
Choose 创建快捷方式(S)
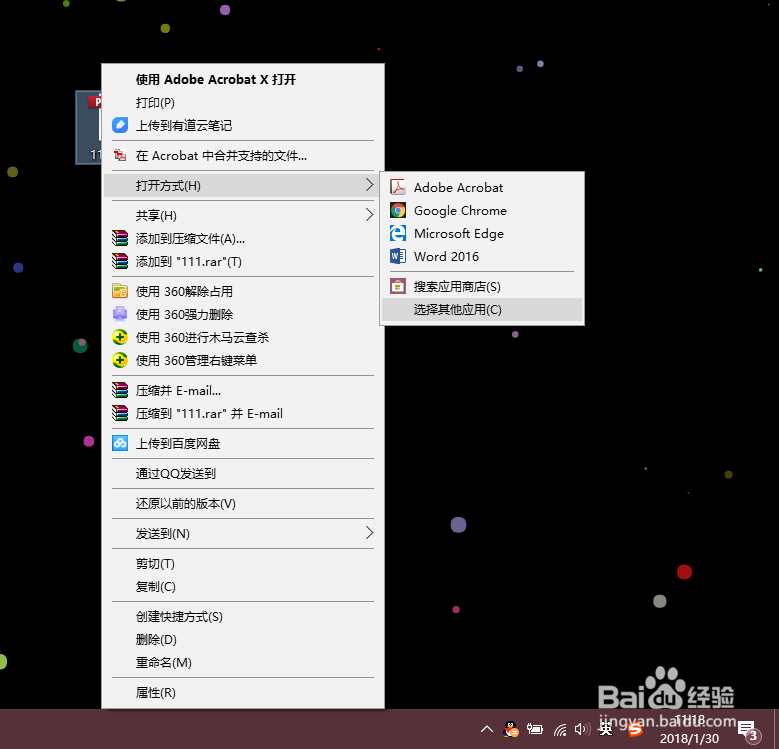coord(243,616)
